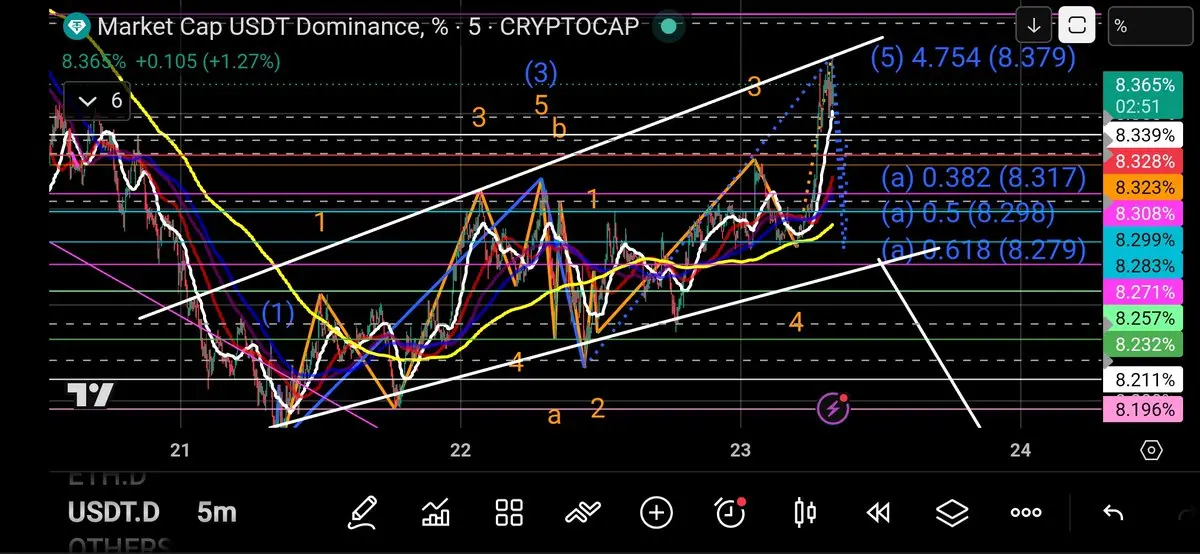Select the 8.323% orange price label
The image size is (1200, 554).
pyautogui.click(x=1144, y=186)
